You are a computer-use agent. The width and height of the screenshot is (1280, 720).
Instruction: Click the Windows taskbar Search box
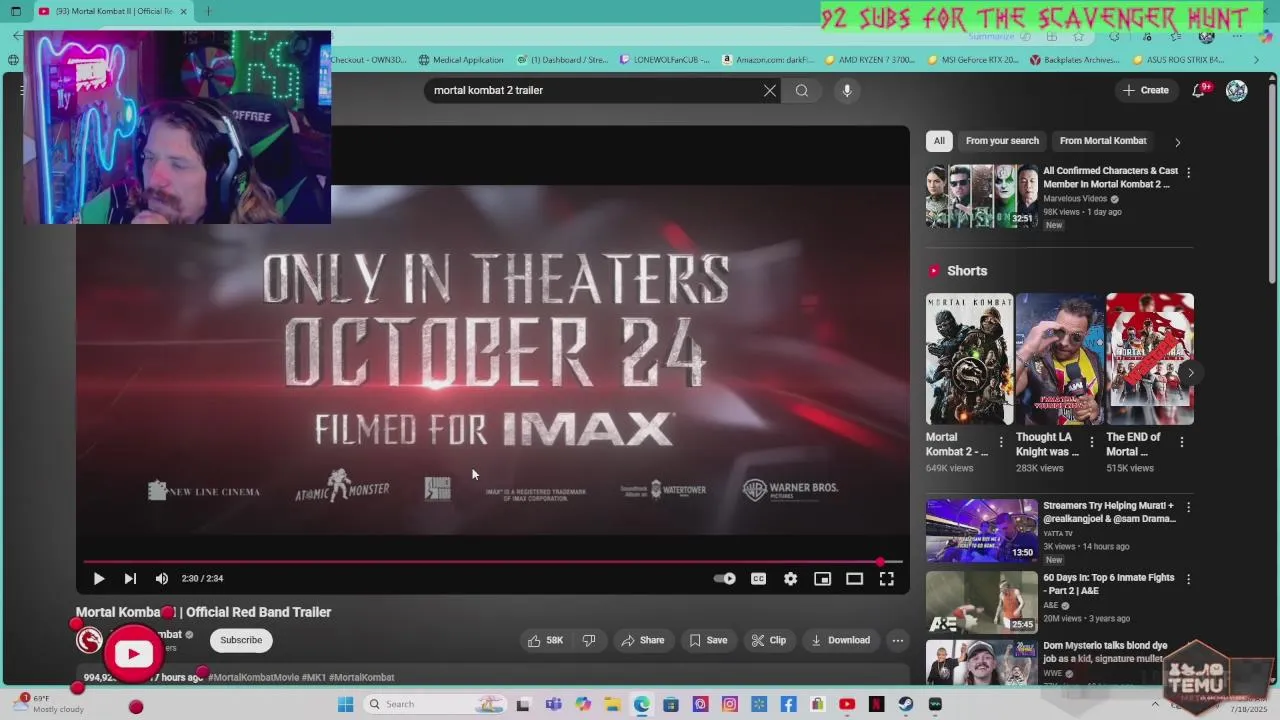tap(433, 704)
